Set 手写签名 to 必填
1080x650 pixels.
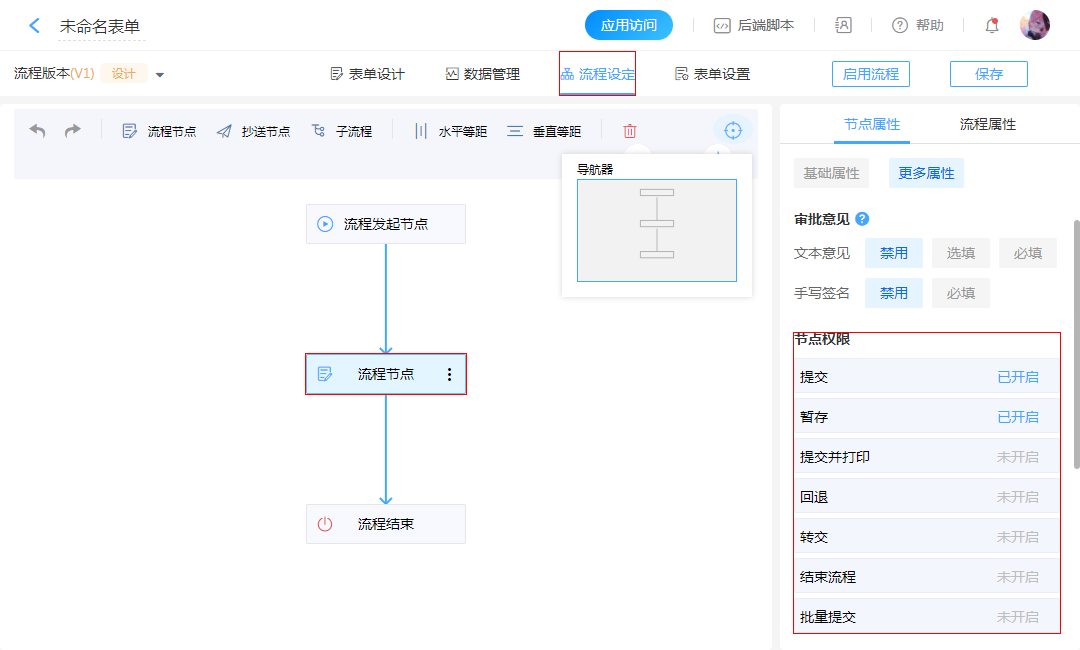[960, 293]
